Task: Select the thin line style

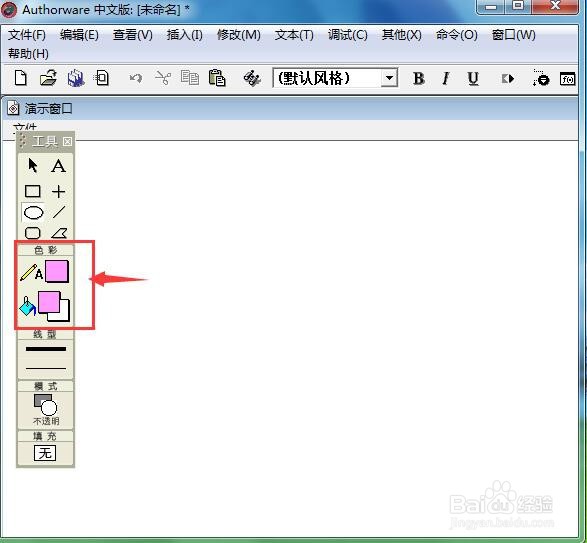Action: [x=46, y=368]
